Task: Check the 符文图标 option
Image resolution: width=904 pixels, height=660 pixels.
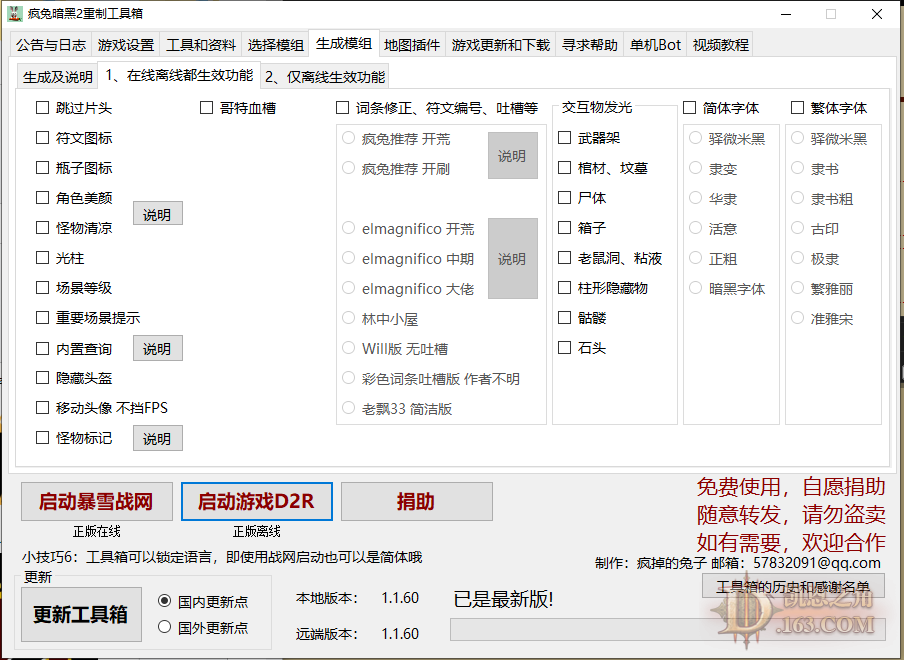Action: [x=42, y=138]
